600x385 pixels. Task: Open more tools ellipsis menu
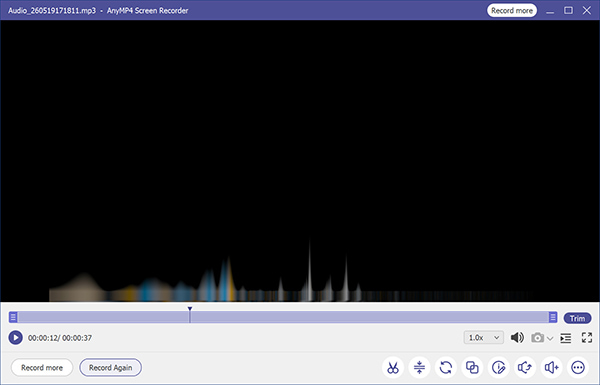(x=578, y=368)
